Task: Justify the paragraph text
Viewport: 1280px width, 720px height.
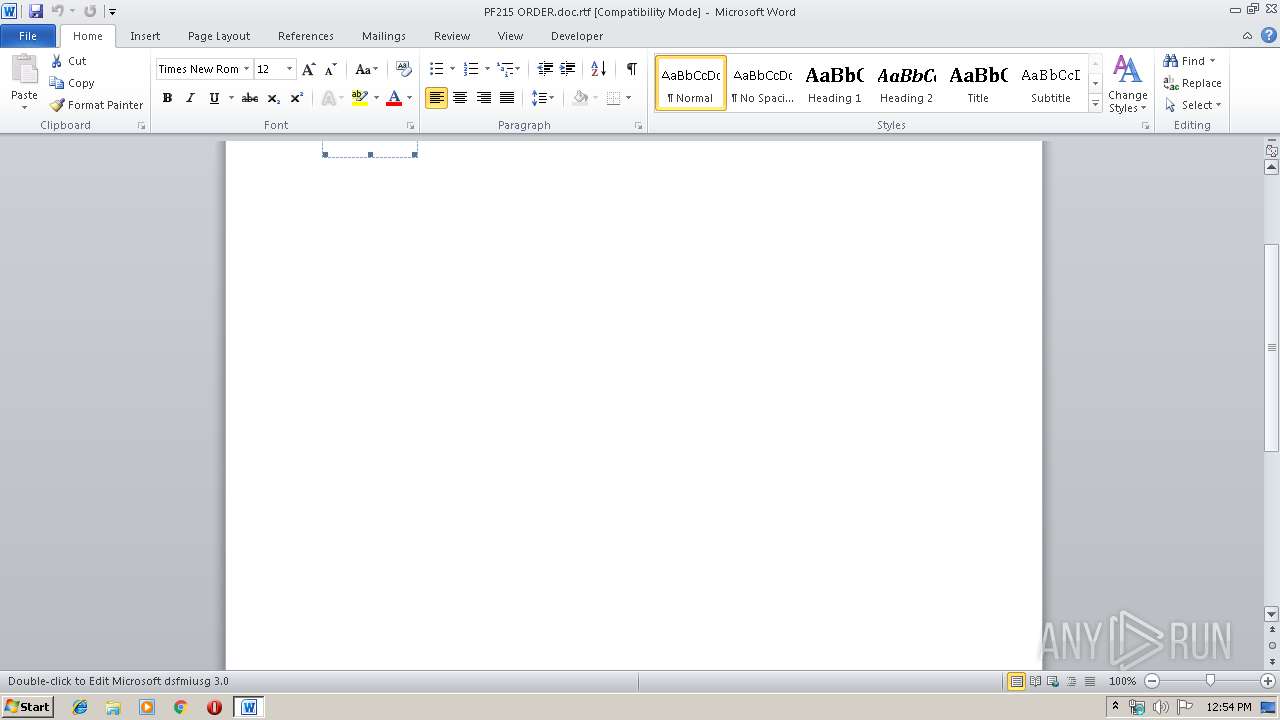Action: click(x=507, y=98)
